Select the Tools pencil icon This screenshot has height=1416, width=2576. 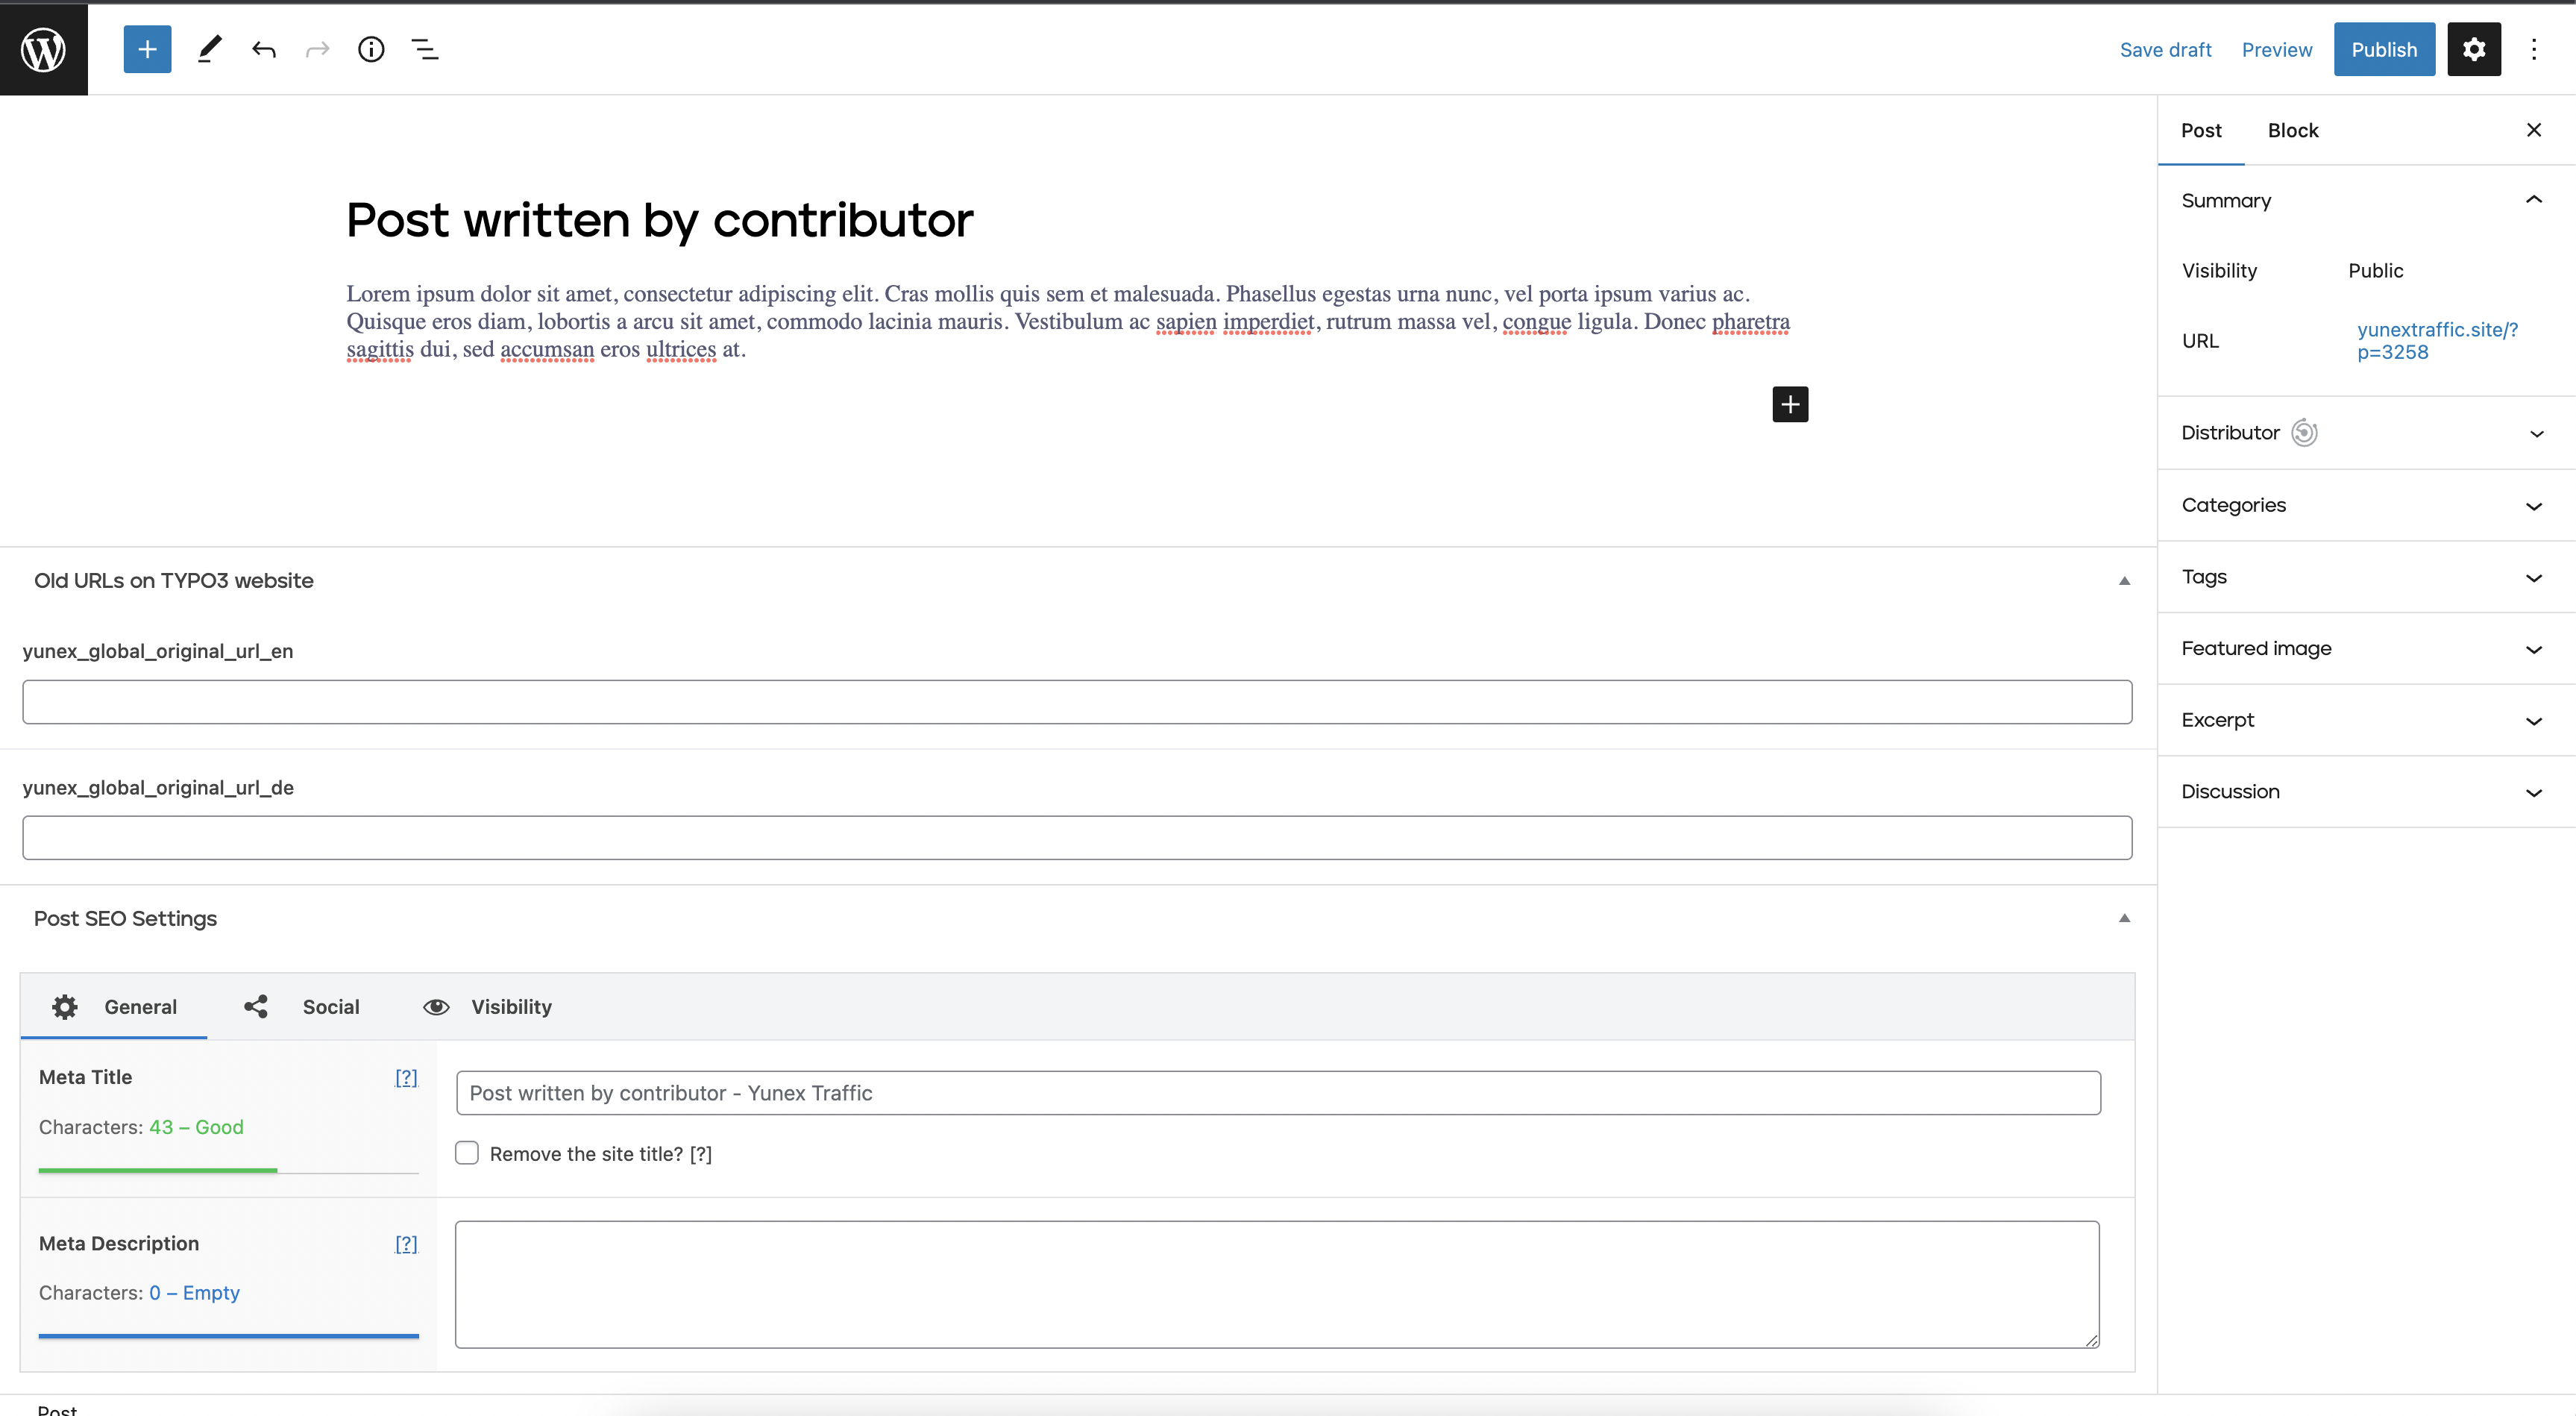(209, 49)
